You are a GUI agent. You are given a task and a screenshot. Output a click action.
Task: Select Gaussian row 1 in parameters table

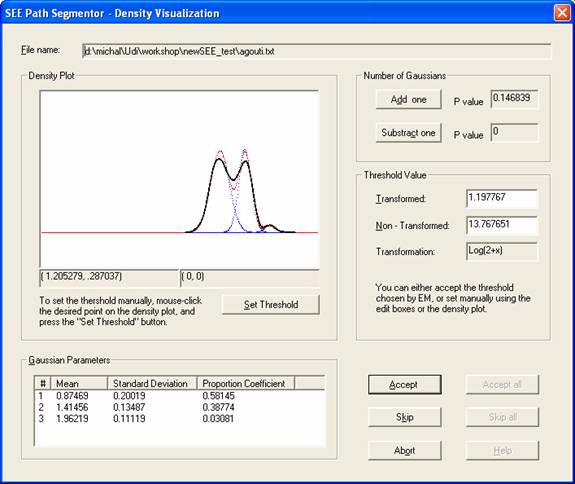tap(180, 396)
